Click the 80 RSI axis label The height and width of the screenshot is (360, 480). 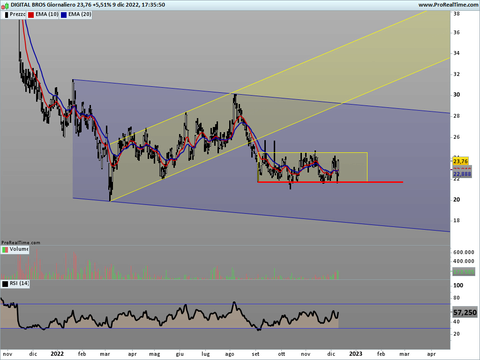[456, 298]
